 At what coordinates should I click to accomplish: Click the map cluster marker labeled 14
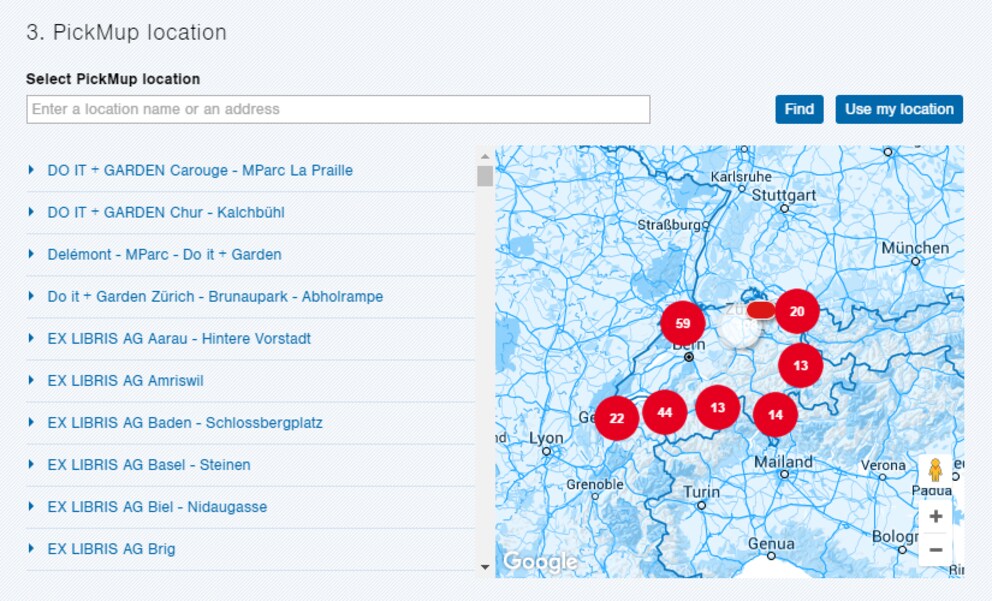(x=776, y=415)
